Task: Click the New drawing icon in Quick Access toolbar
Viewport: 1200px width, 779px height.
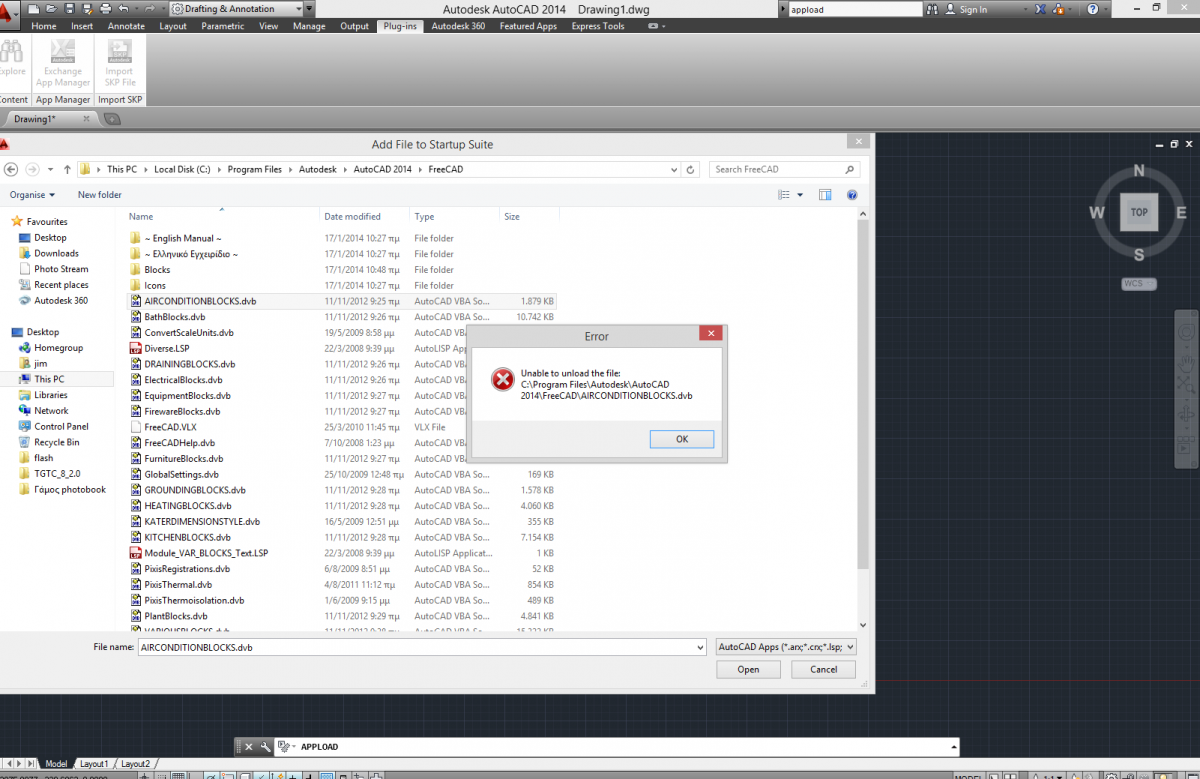Action: tap(35, 9)
